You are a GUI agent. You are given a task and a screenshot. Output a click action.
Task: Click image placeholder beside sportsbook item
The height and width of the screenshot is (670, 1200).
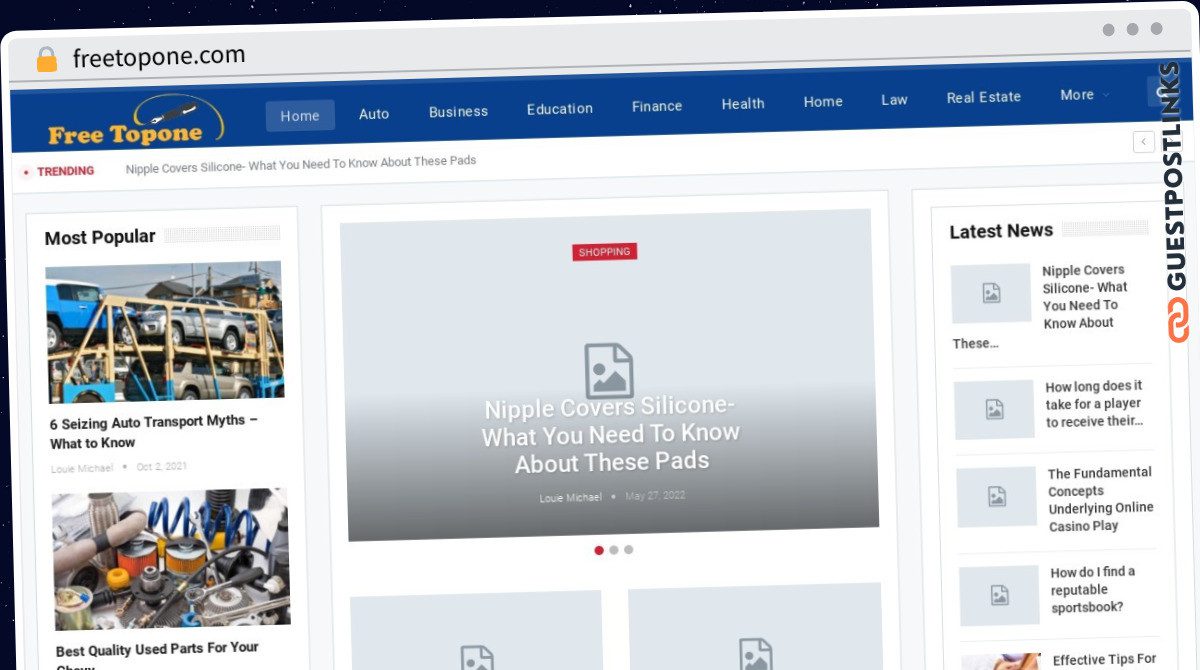click(x=1000, y=596)
